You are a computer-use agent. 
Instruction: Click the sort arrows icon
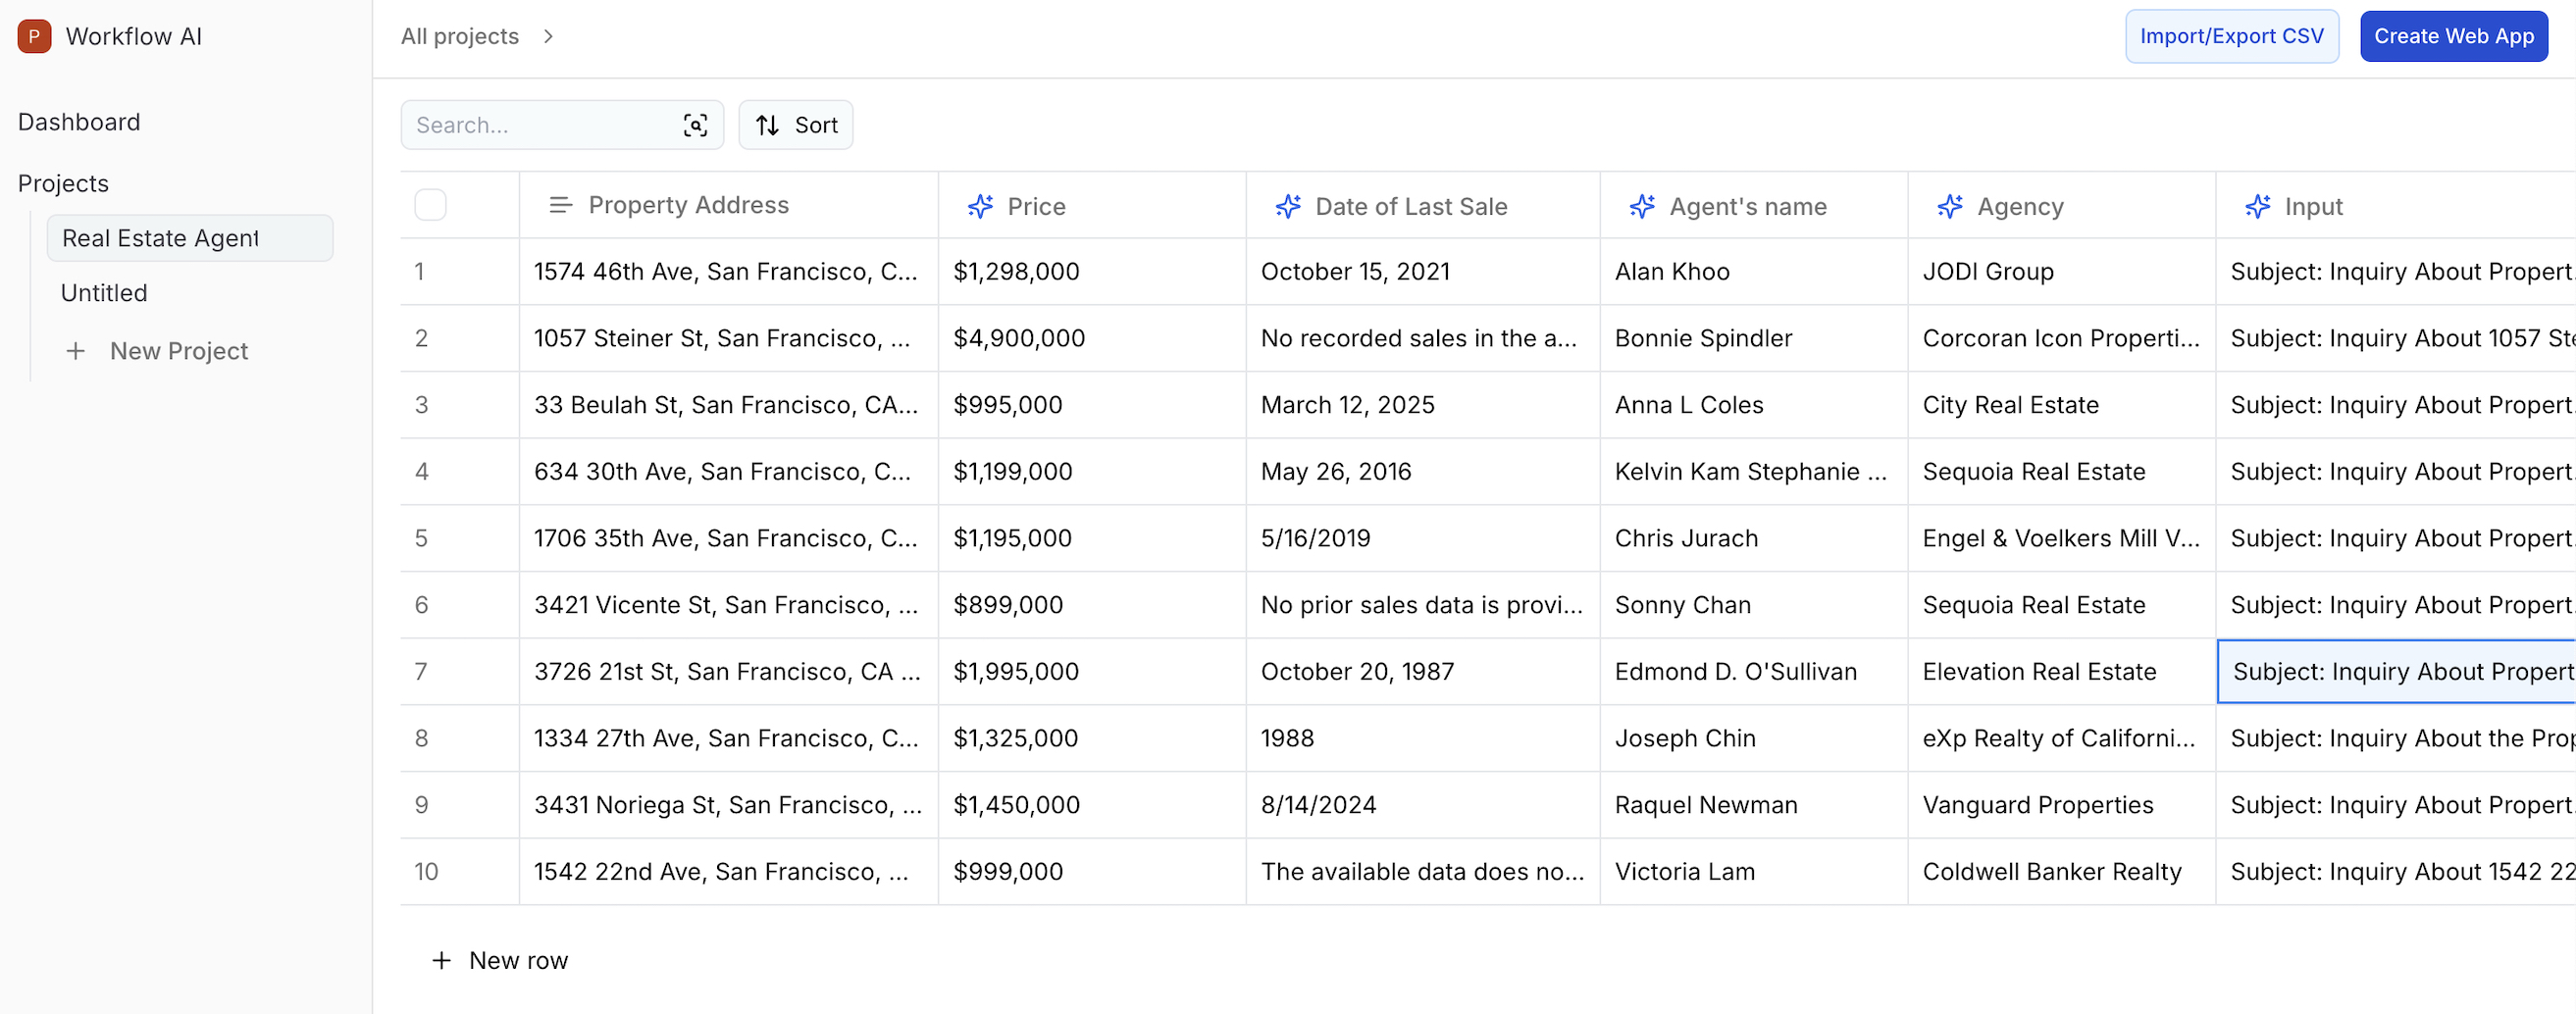[x=767, y=125]
